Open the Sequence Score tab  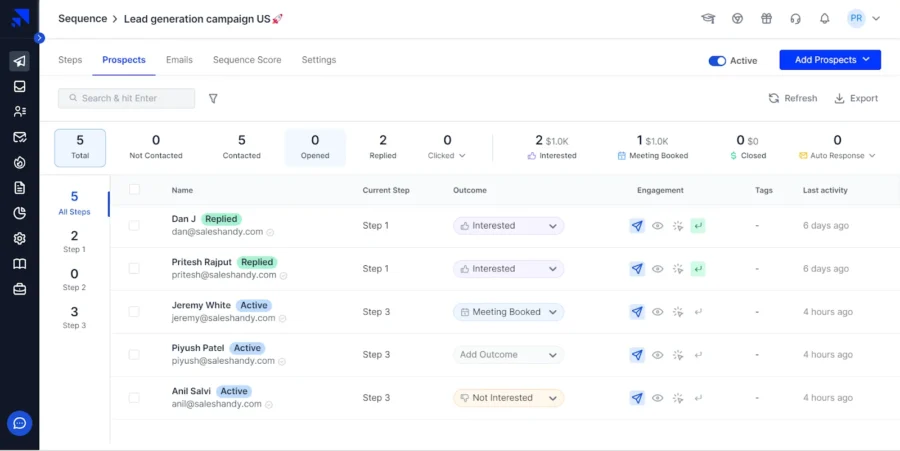pyautogui.click(x=247, y=60)
